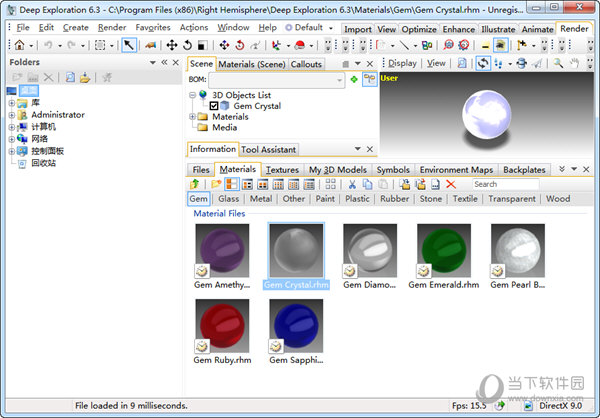Collapse the 3D Objects List node
This screenshot has height=418, width=600.
(x=192, y=95)
